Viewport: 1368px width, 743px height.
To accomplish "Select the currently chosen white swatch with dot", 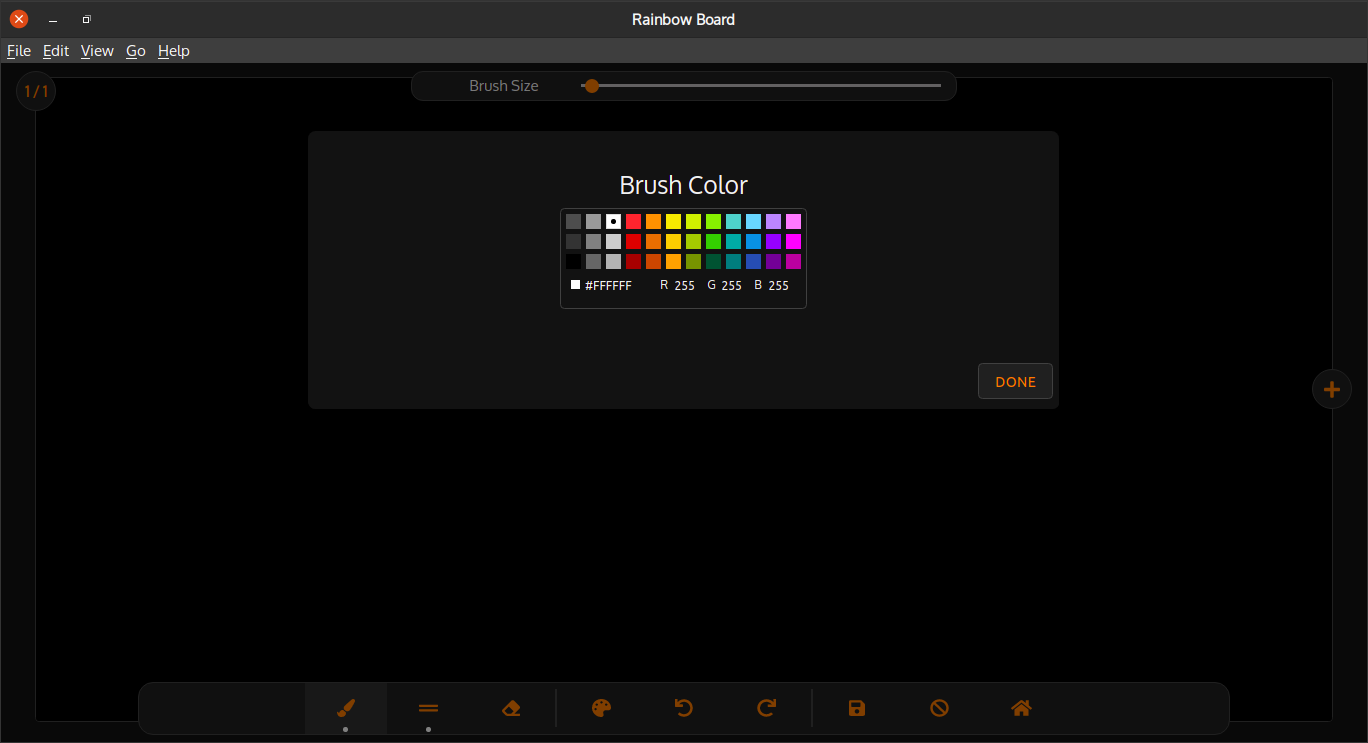I will pos(613,222).
